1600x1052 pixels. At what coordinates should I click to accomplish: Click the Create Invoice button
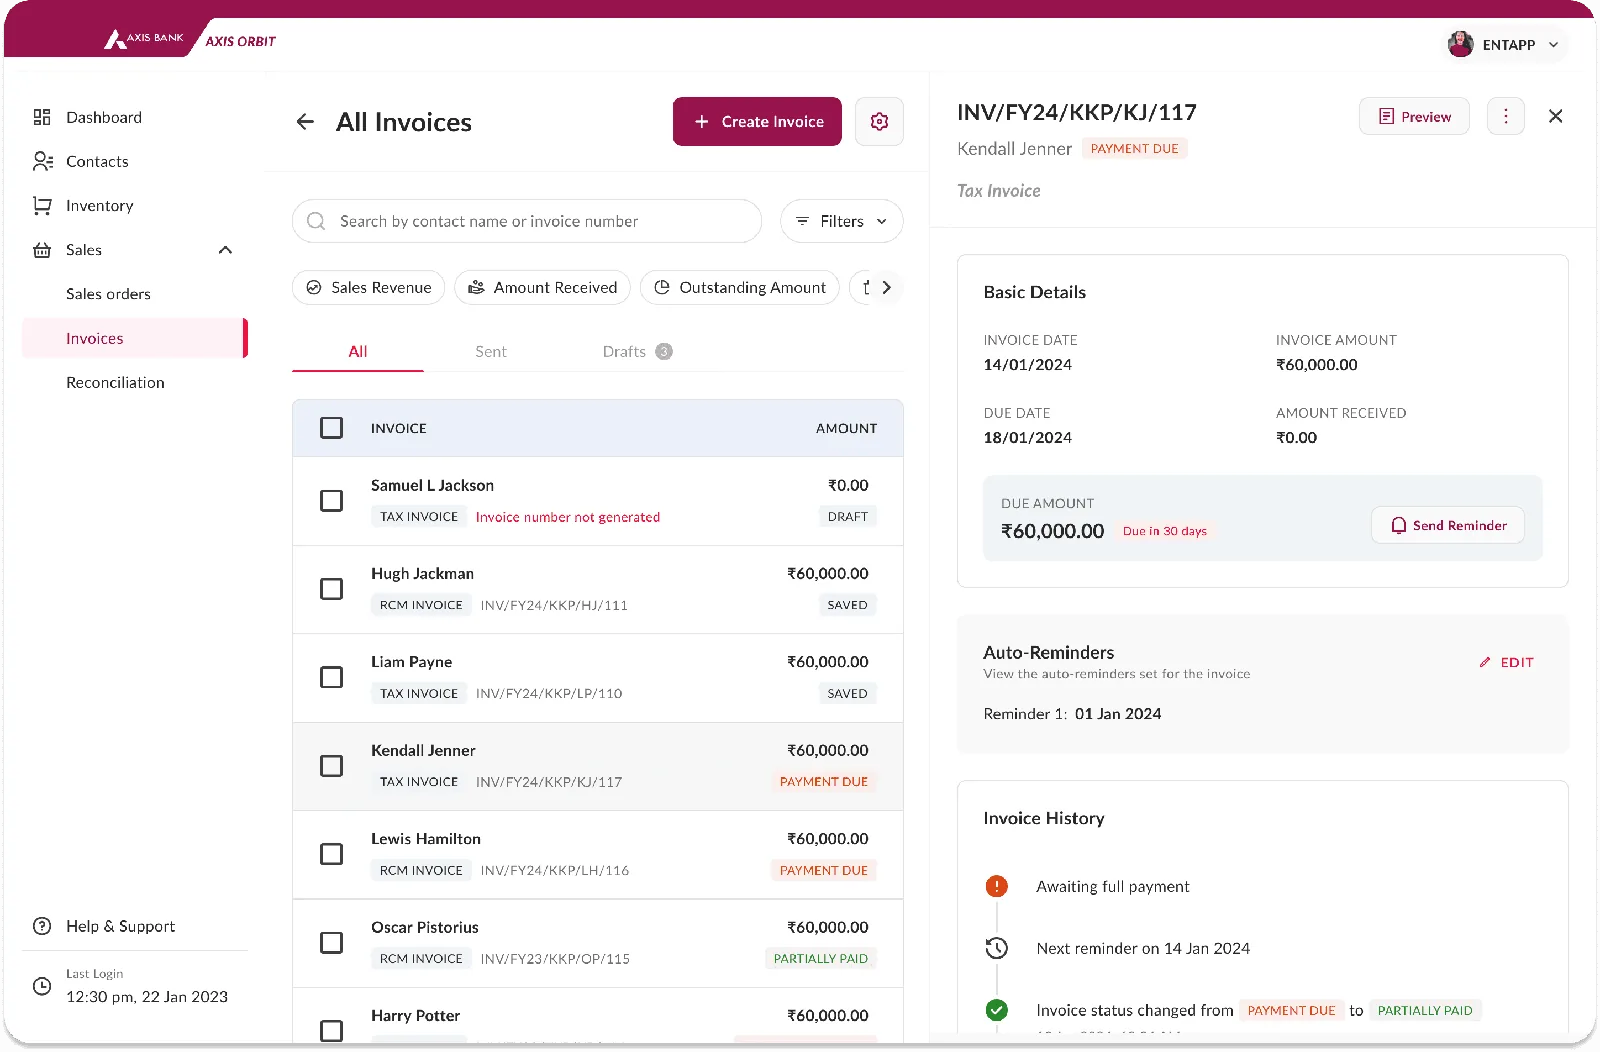[x=757, y=121]
